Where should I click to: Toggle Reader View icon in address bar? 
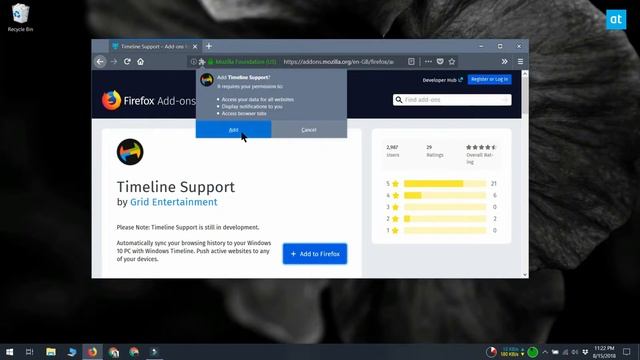[411, 62]
